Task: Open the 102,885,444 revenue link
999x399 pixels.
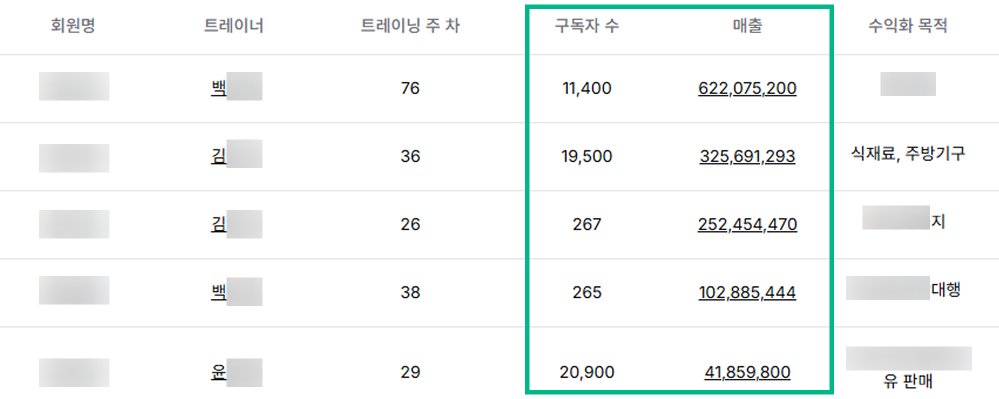Action: [x=747, y=293]
